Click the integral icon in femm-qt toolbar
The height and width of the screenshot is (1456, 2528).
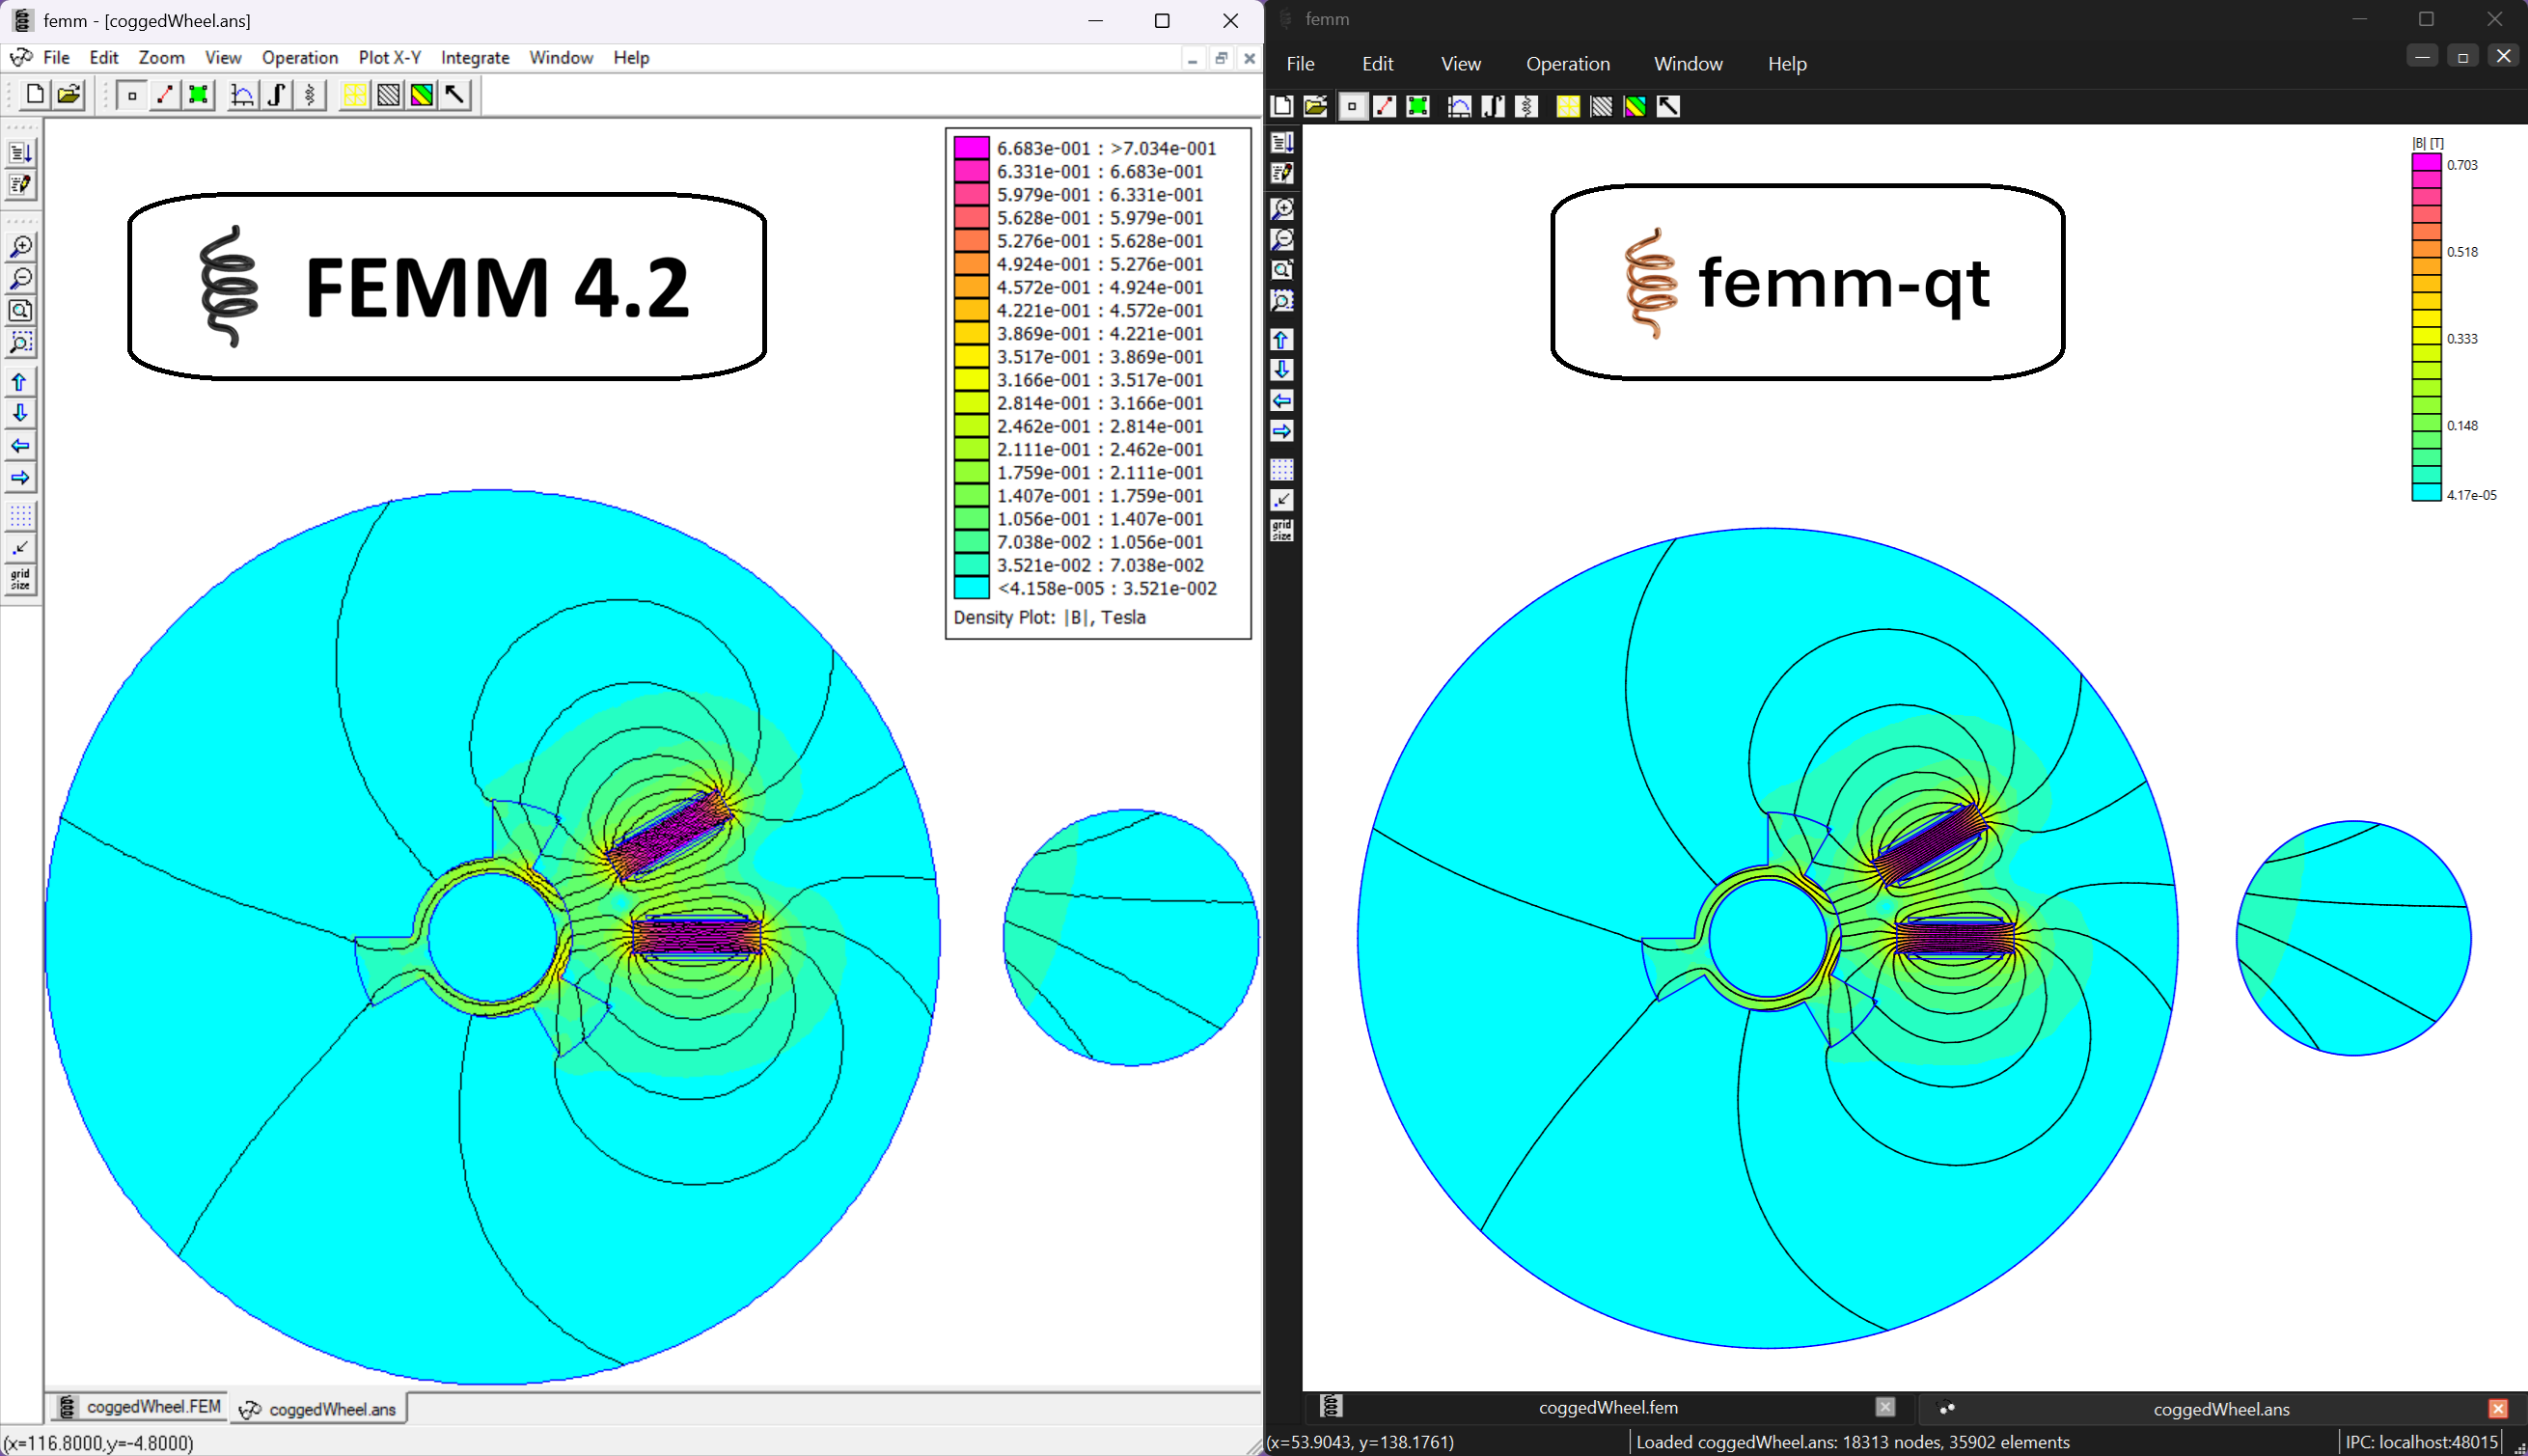click(1493, 106)
